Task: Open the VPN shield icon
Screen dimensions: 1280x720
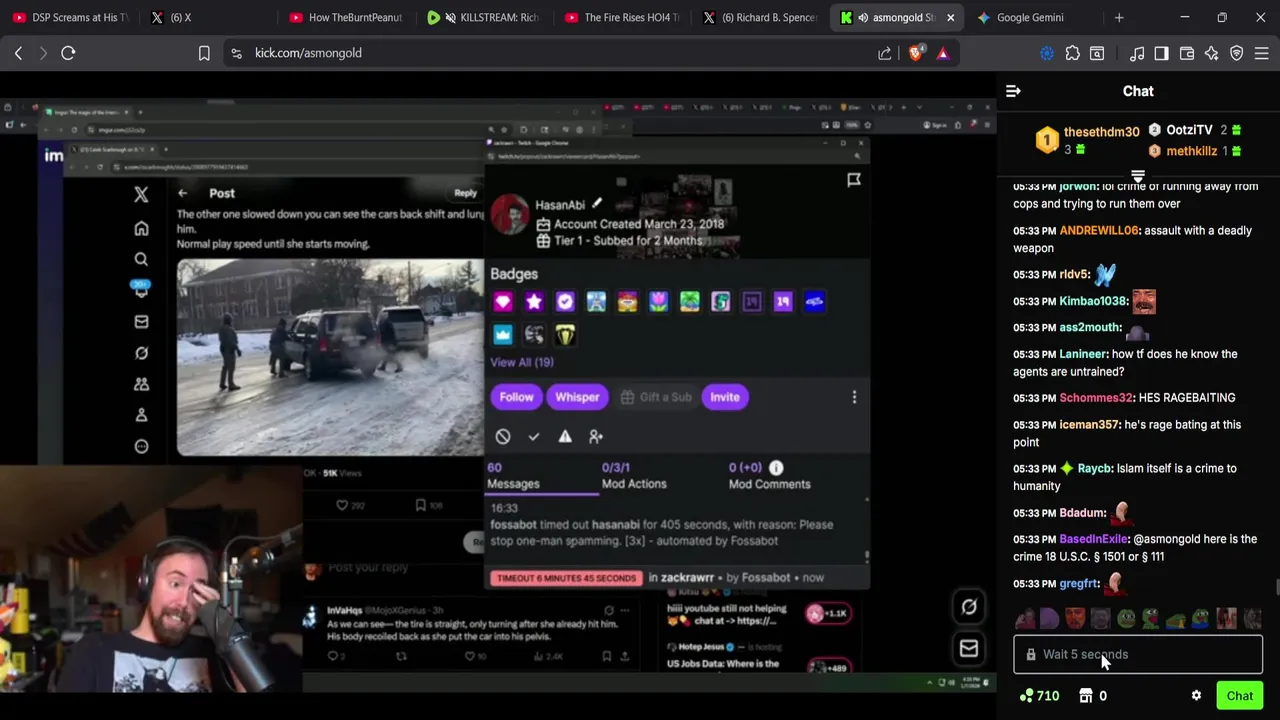Action: point(1236,53)
